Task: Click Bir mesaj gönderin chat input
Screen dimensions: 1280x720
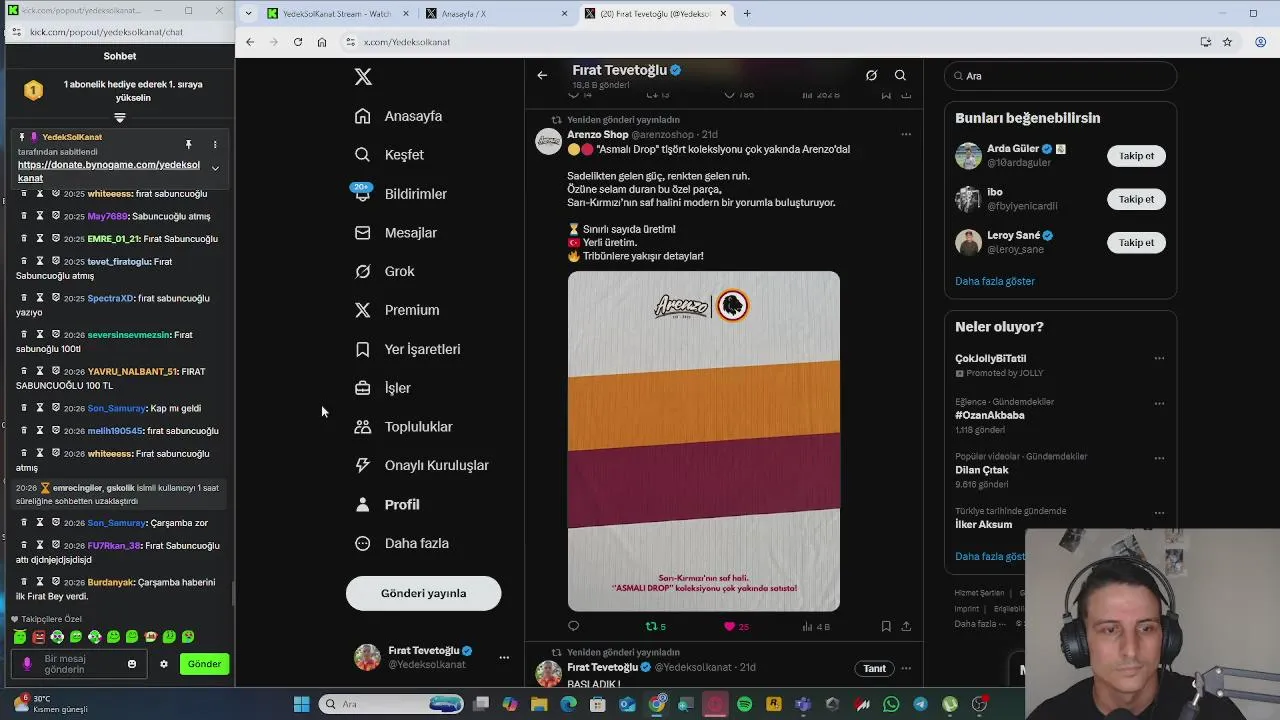Action: pyautogui.click(x=80, y=664)
